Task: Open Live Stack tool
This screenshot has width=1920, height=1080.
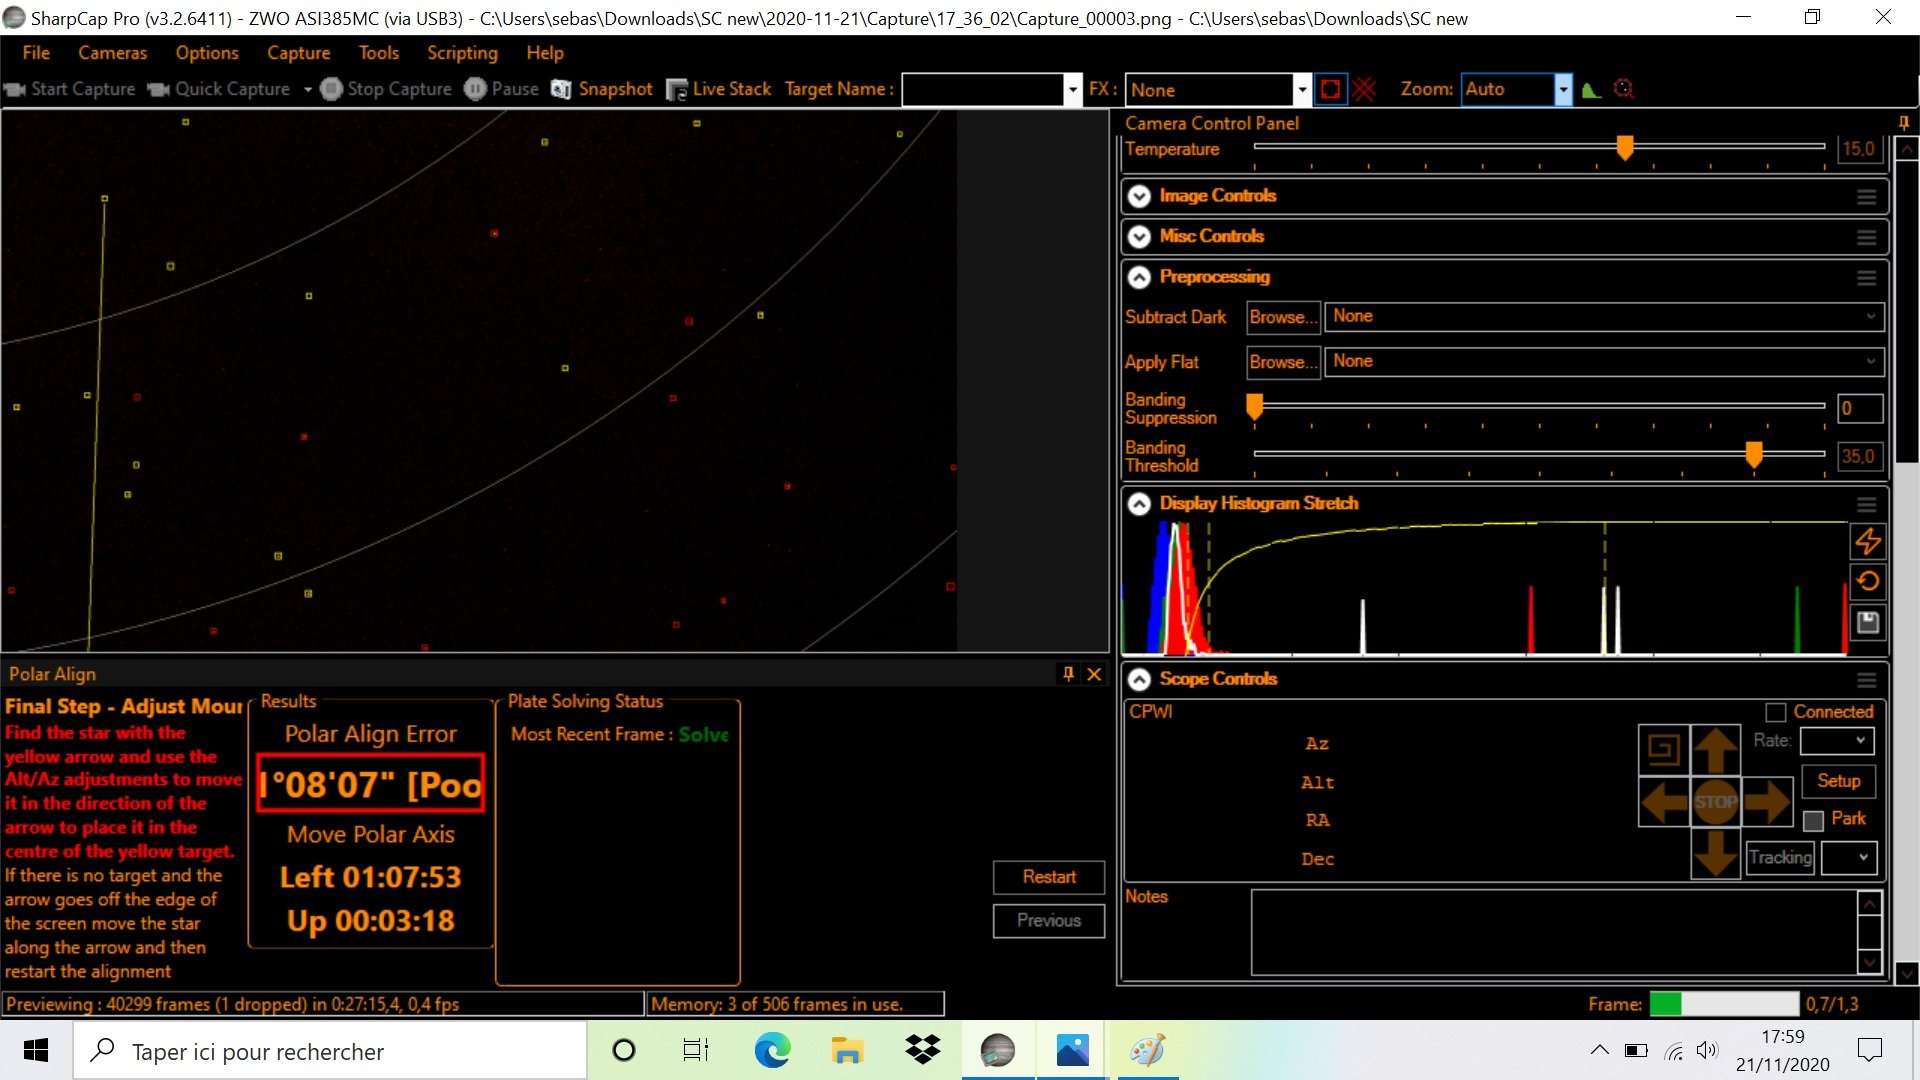Action: pos(718,89)
